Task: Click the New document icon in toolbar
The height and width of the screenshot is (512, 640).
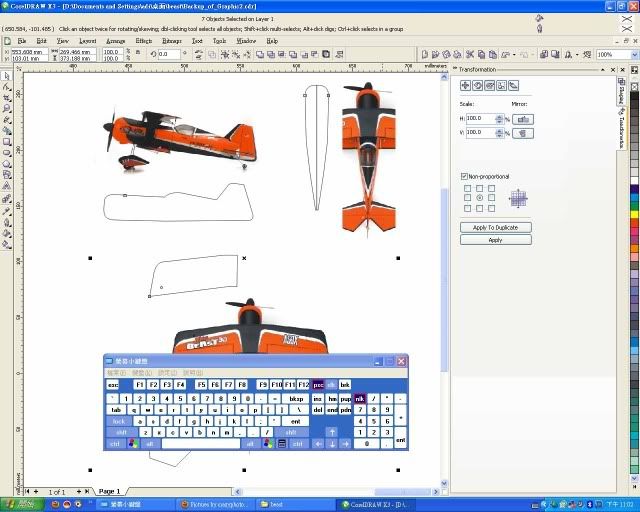Action: tap(424, 54)
